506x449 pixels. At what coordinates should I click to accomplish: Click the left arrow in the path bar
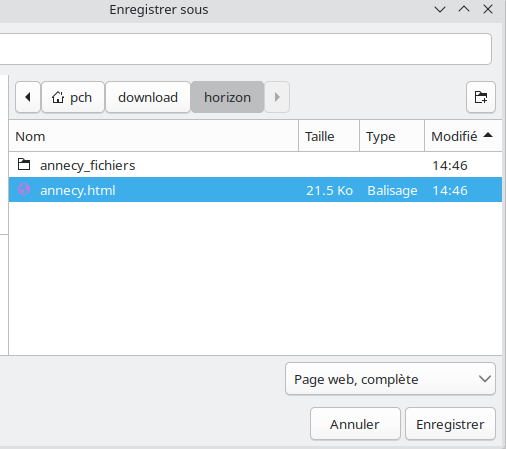[28, 97]
